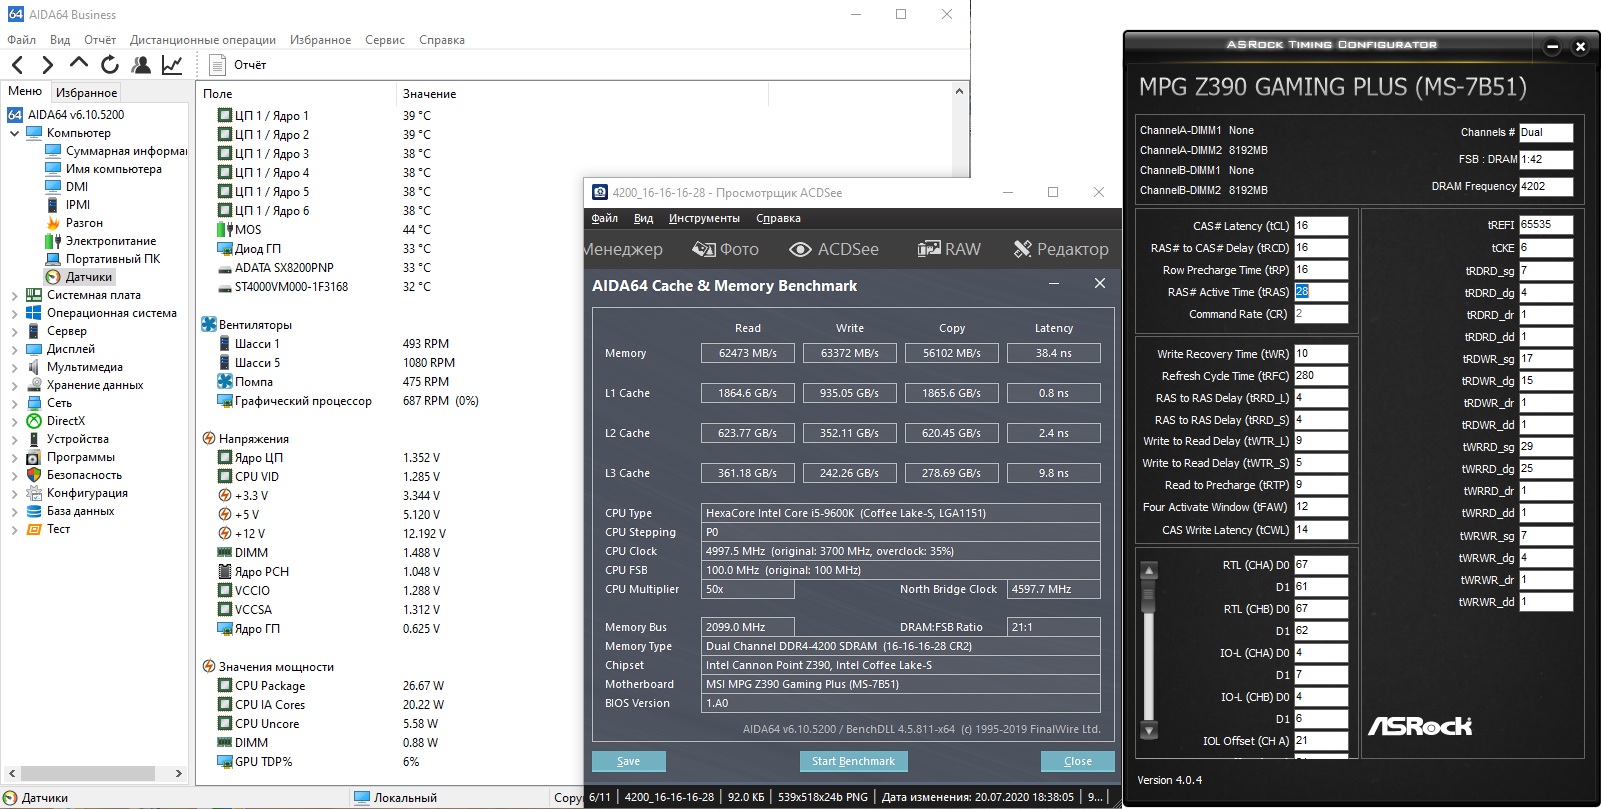The width and height of the screenshot is (1601, 809).
Task: Select the IPMI tree entry
Action: [78, 205]
